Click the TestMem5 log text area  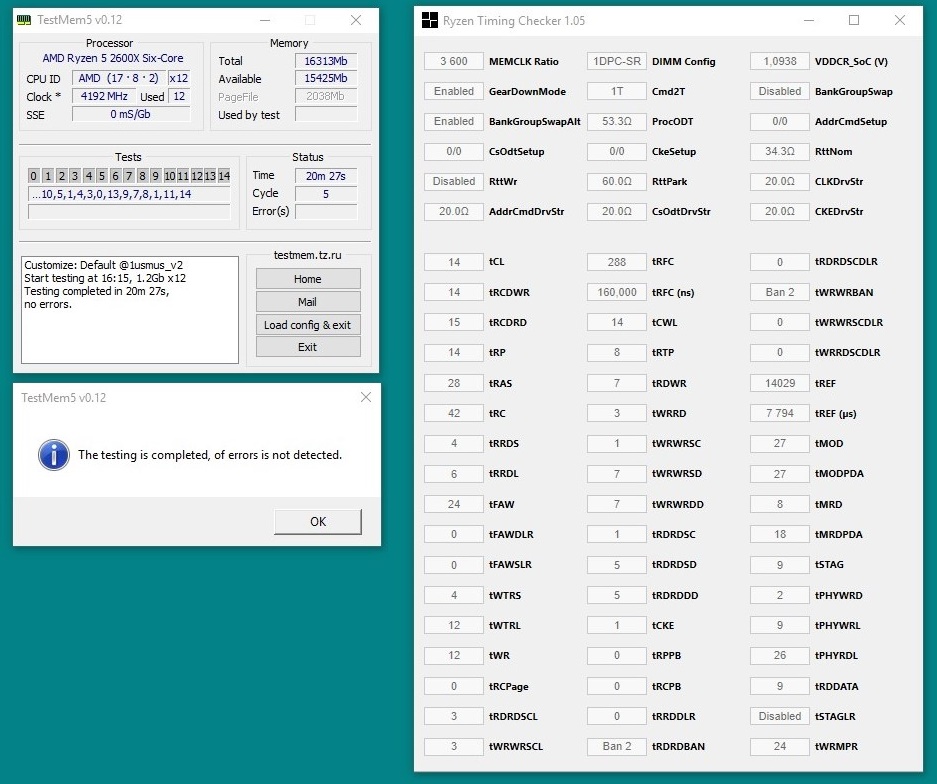click(x=130, y=310)
